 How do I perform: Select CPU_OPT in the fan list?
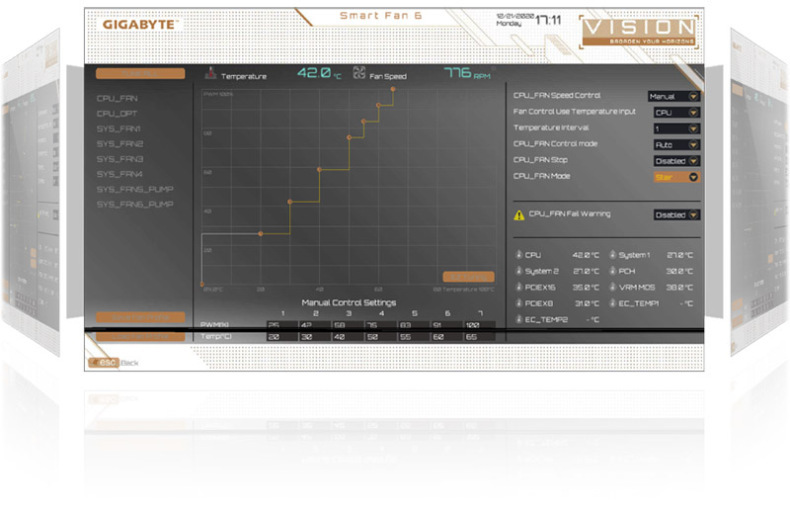[x=117, y=113]
